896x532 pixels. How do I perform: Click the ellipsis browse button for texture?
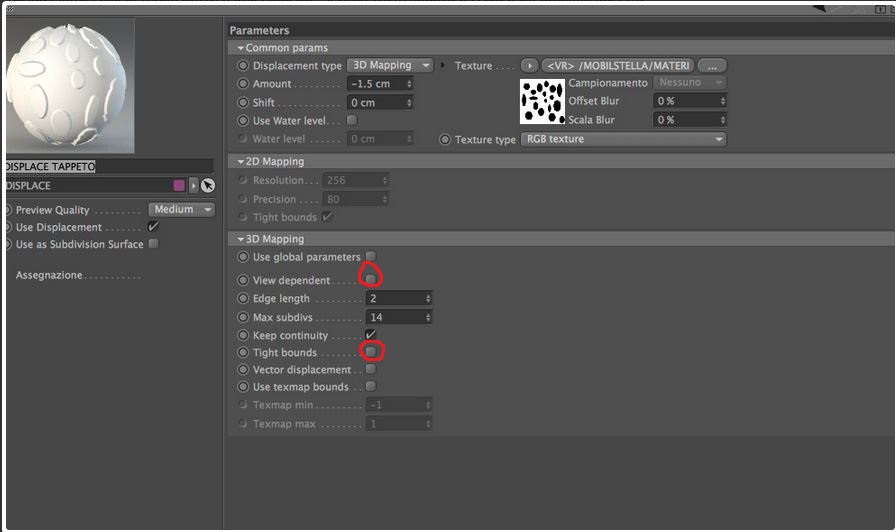tap(712, 66)
